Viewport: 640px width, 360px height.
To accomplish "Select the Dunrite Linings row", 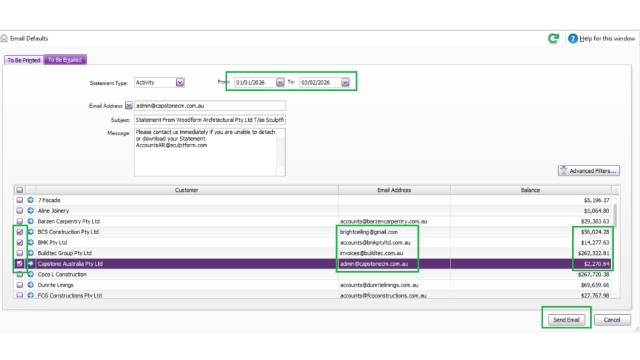I will [x=313, y=285].
